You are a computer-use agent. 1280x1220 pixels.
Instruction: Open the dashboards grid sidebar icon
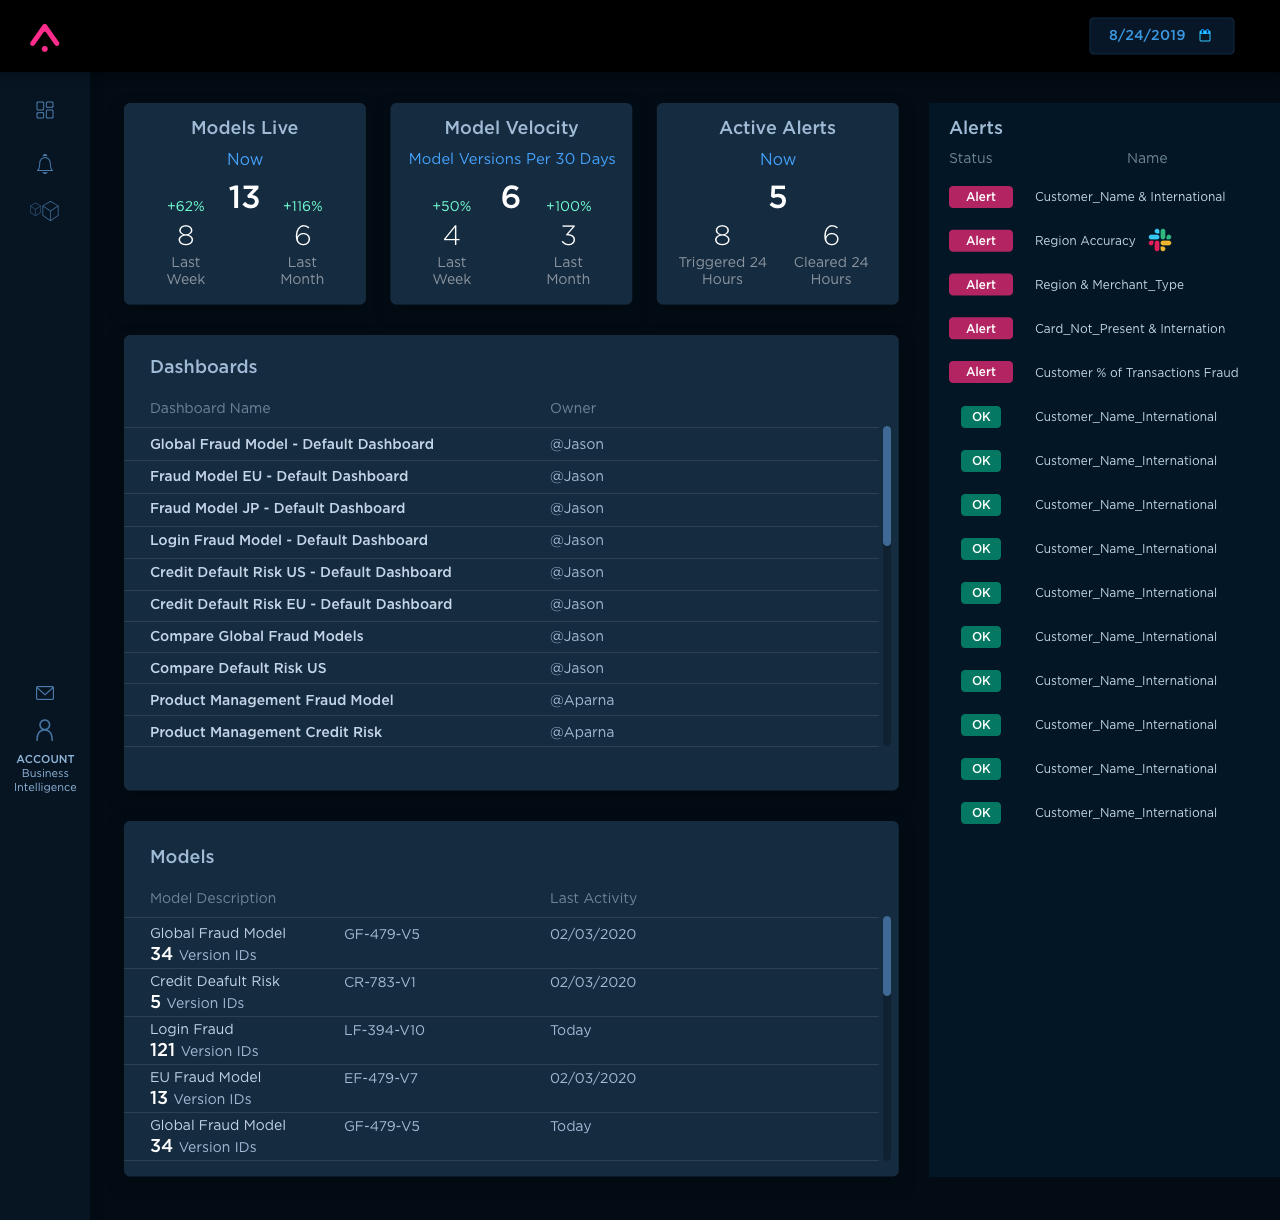coord(45,110)
